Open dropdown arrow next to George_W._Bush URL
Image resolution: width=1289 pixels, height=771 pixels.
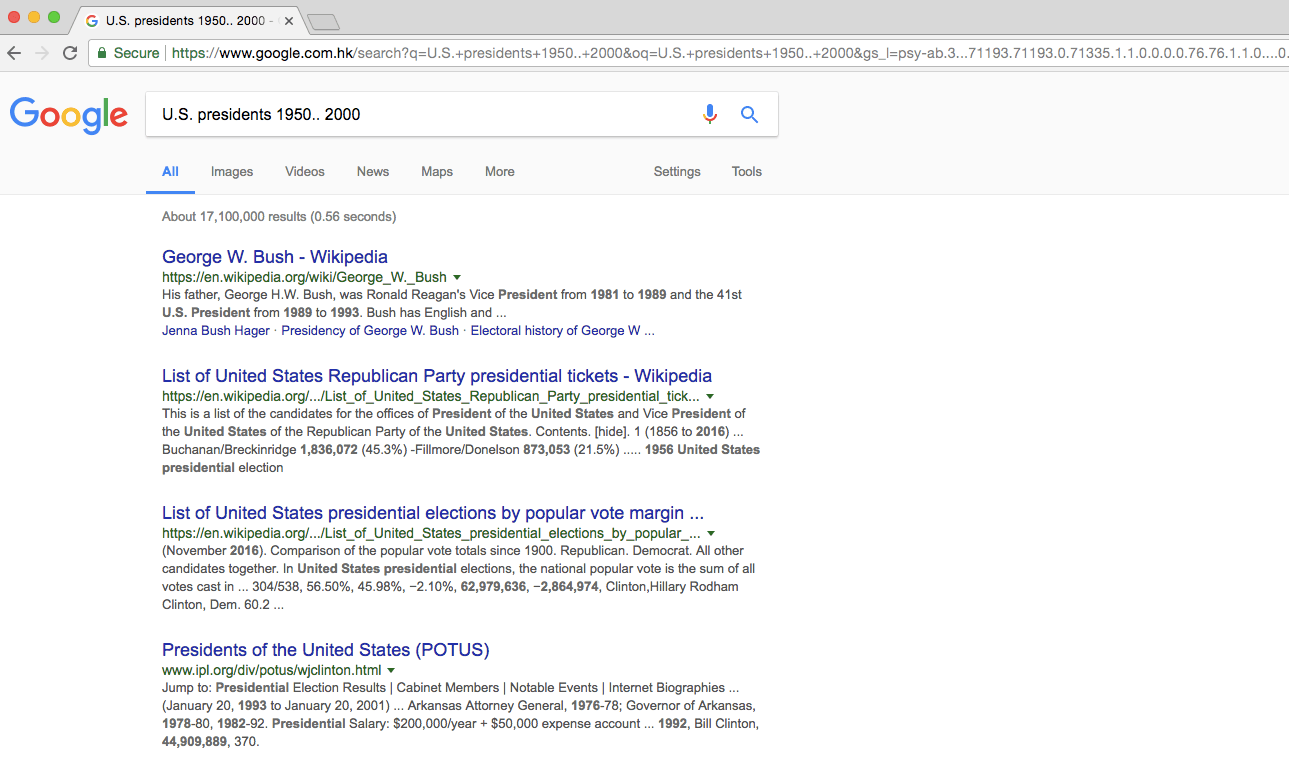(457, 277)
